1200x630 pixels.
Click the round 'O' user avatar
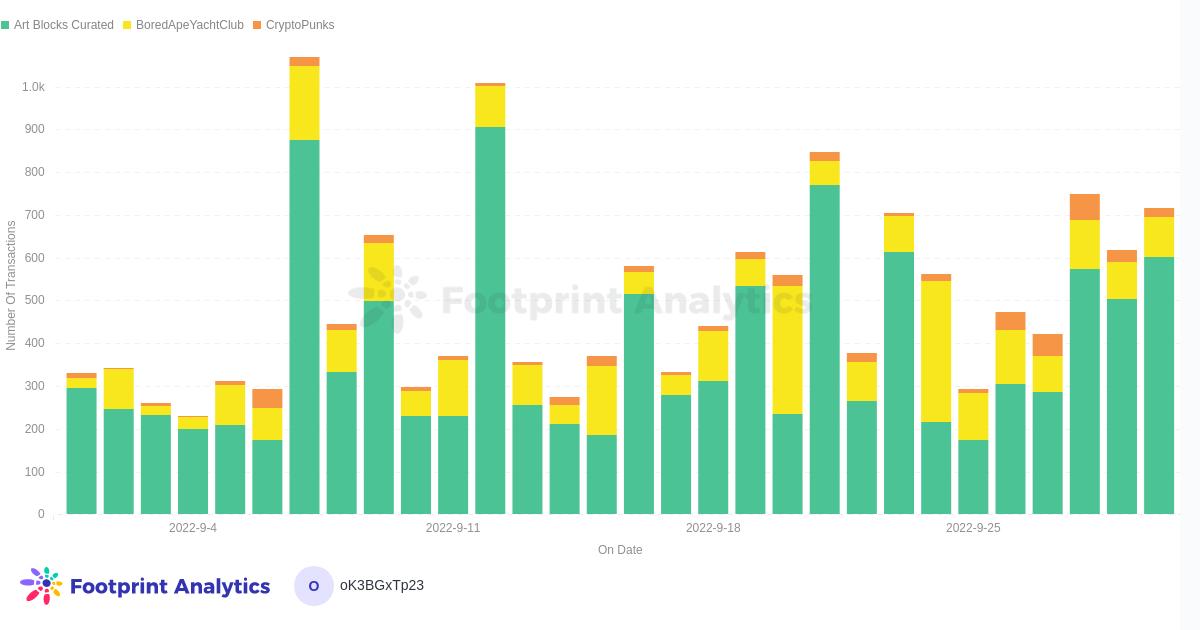click(314, 586)
